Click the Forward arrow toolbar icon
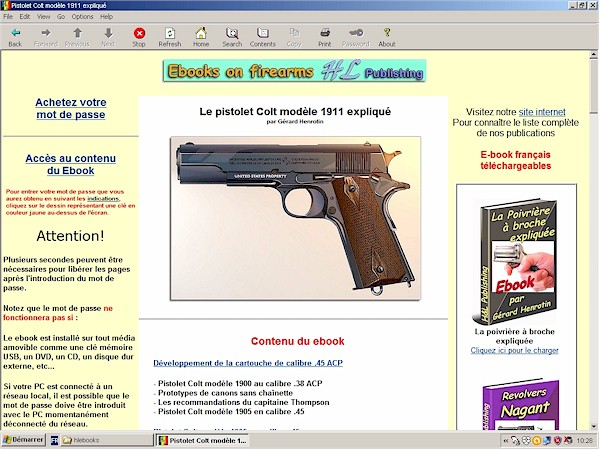This screenshot has height=450, width=600. pyautogui.click(x=46, y=33)
